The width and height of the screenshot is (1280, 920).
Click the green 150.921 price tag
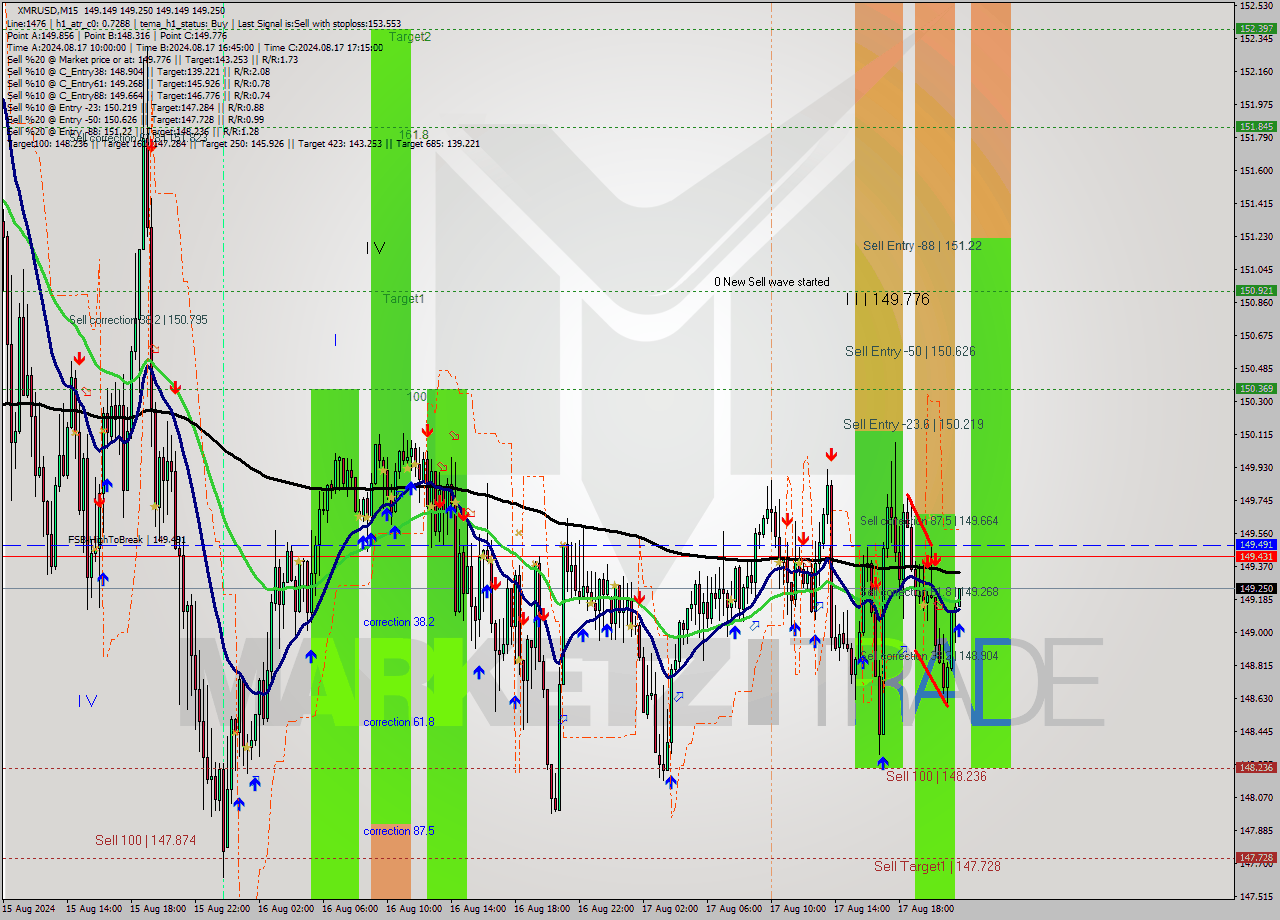(x=1256, y=291)
